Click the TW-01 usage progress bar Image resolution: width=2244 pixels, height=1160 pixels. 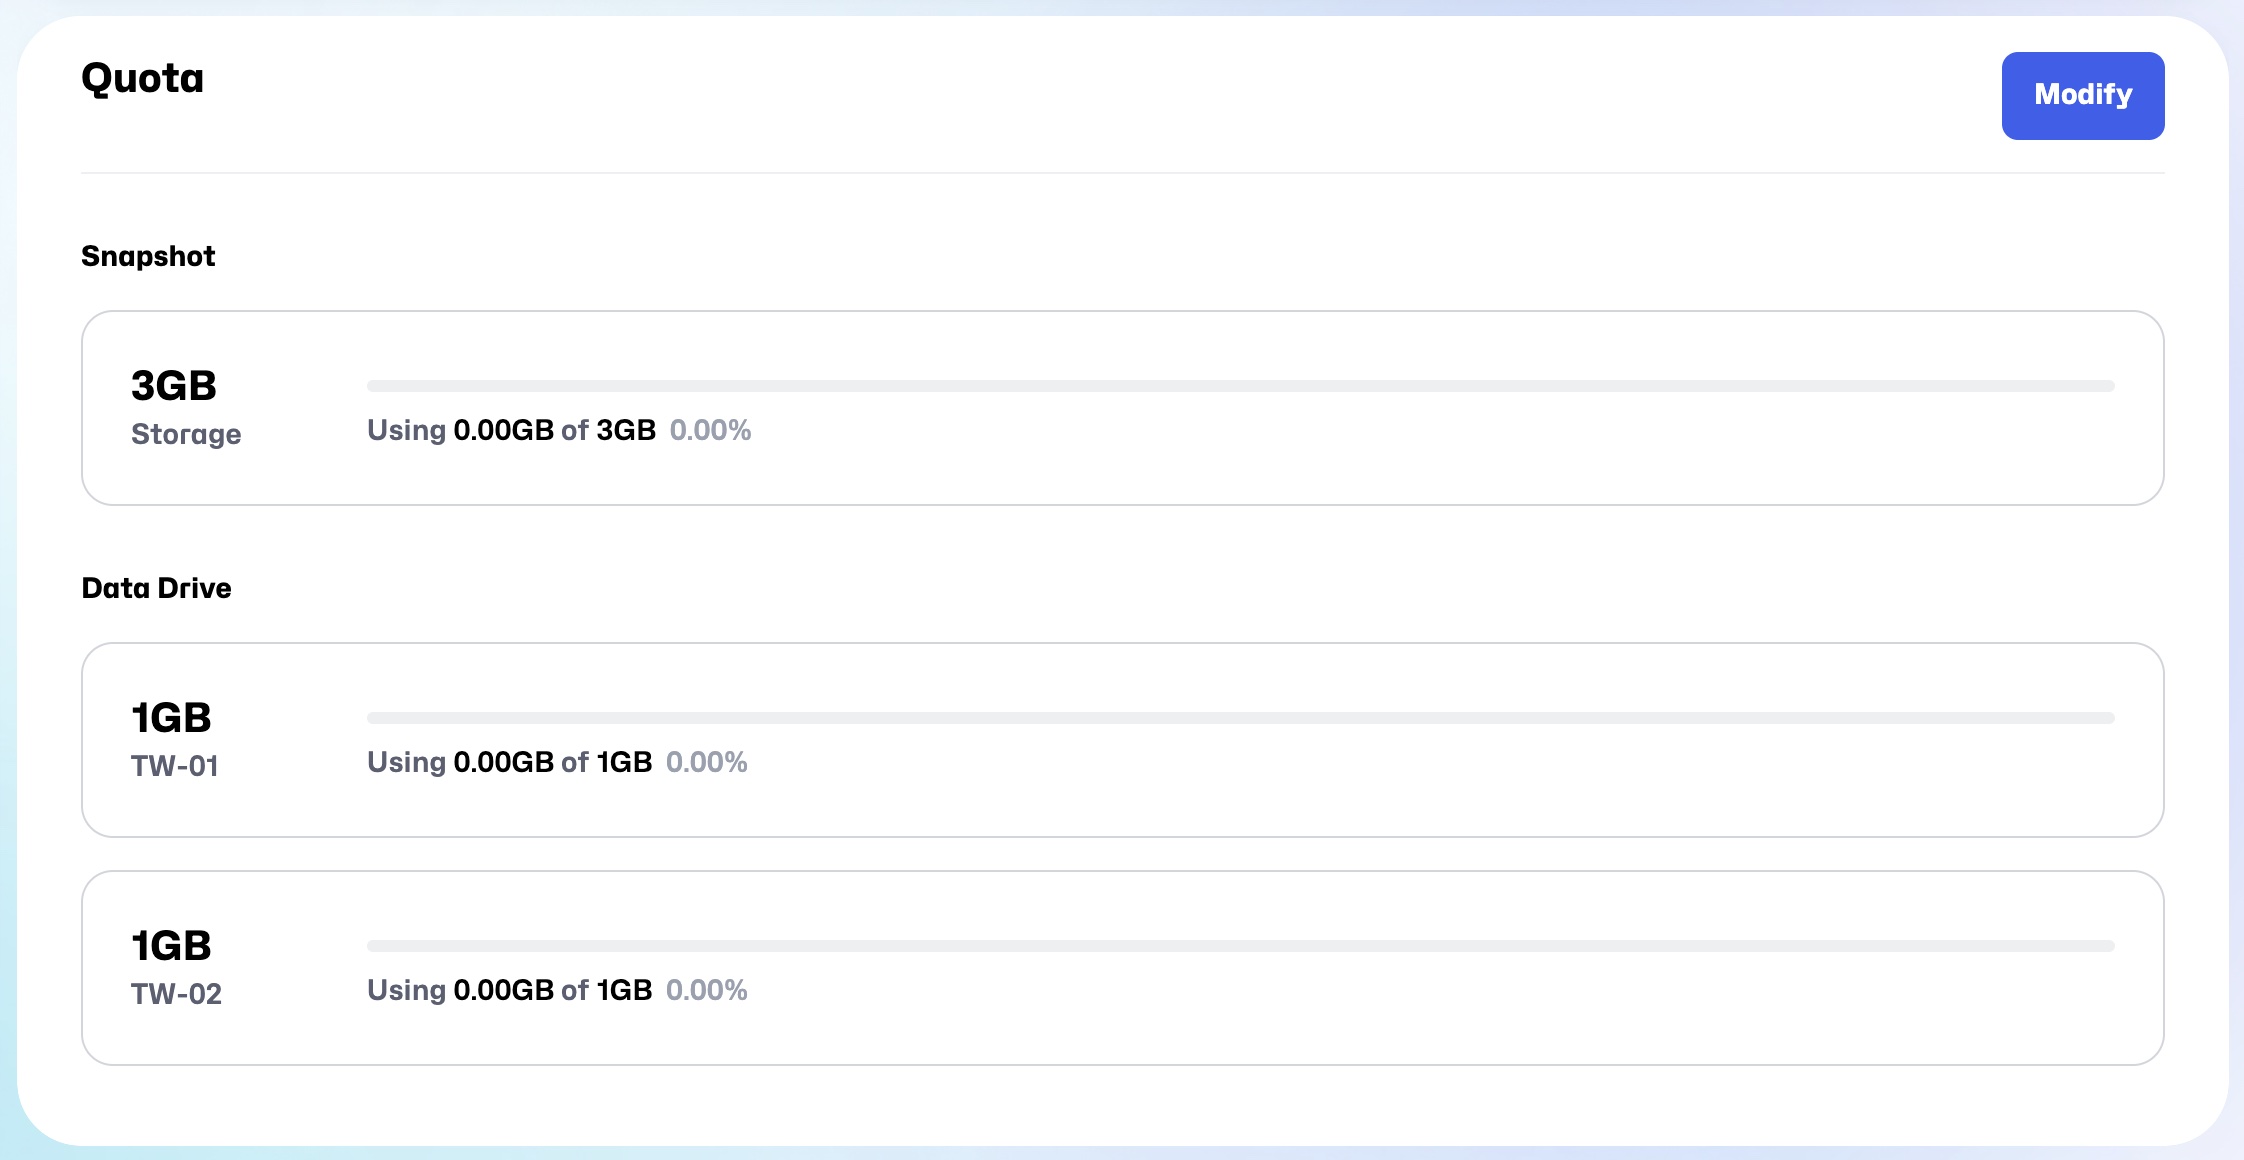1240,718
